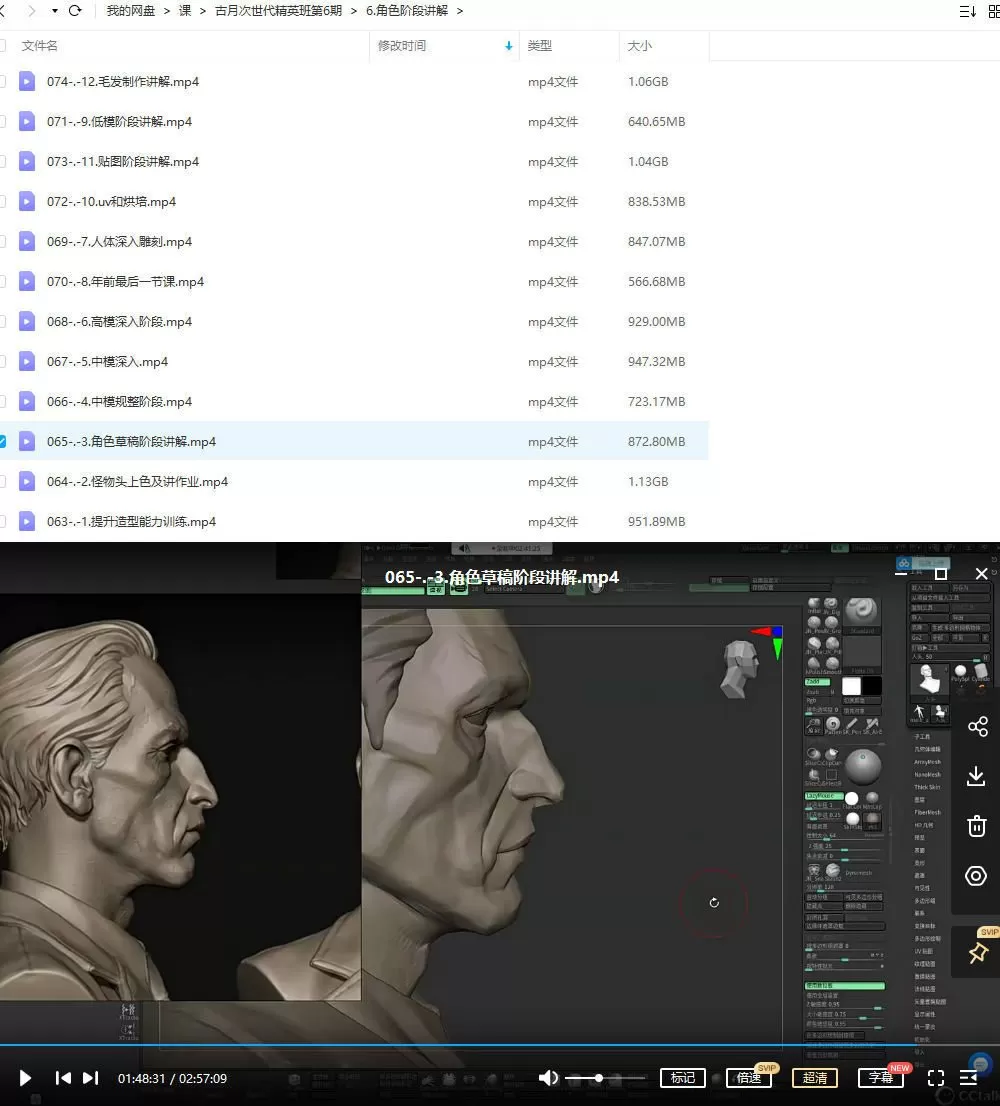Click the play button in video player
This screenshot has height=1106, width=1000.
coord(26,1078)
